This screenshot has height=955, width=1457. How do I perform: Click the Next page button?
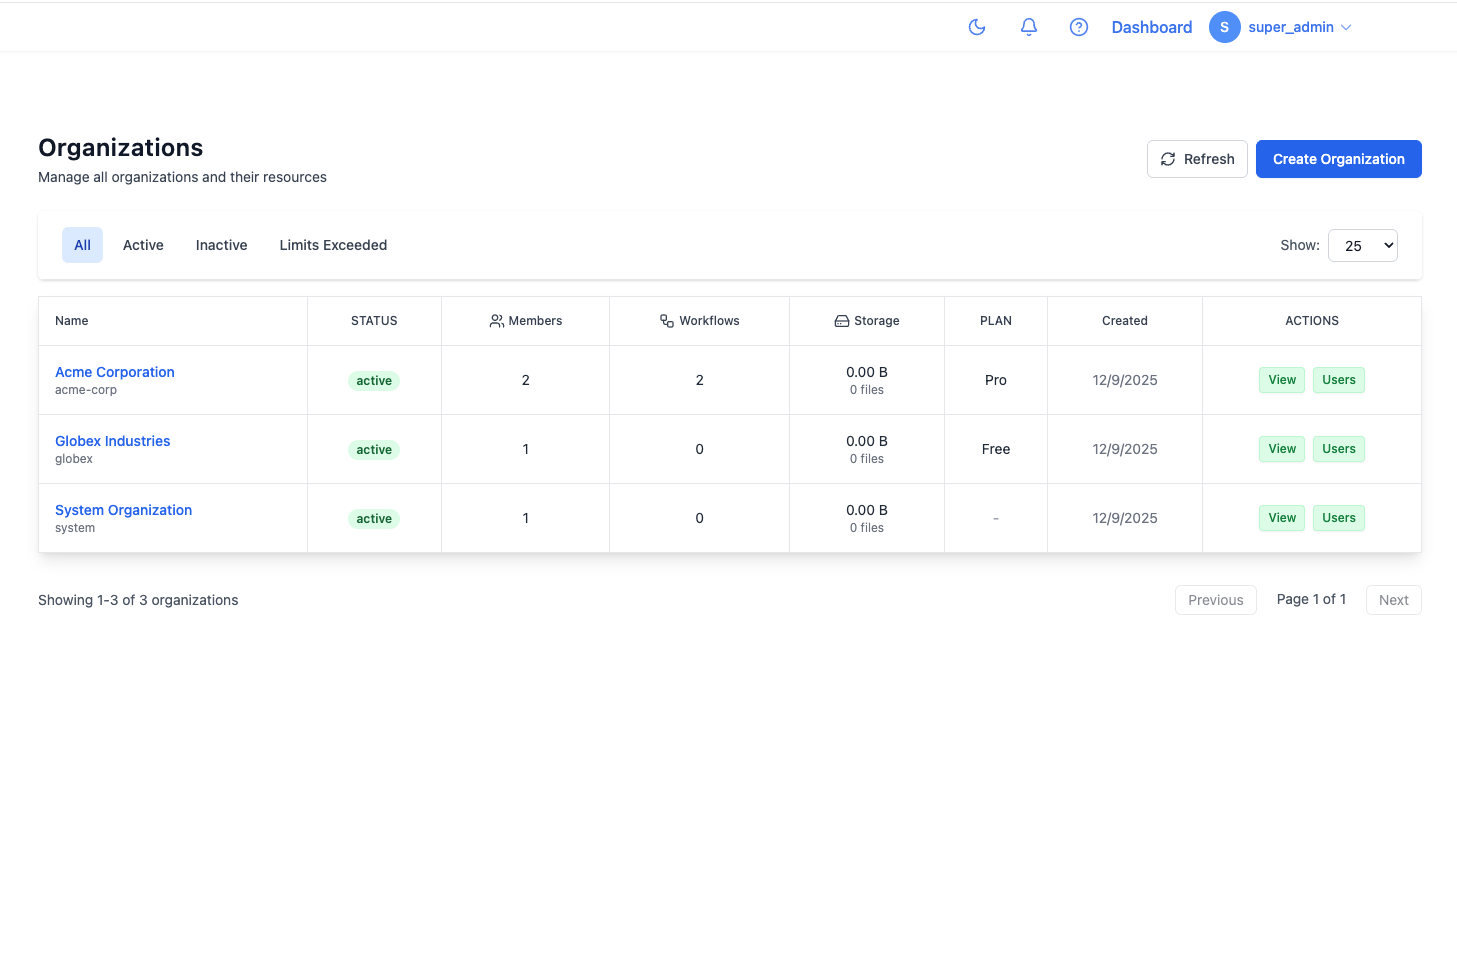(1393, 600)
